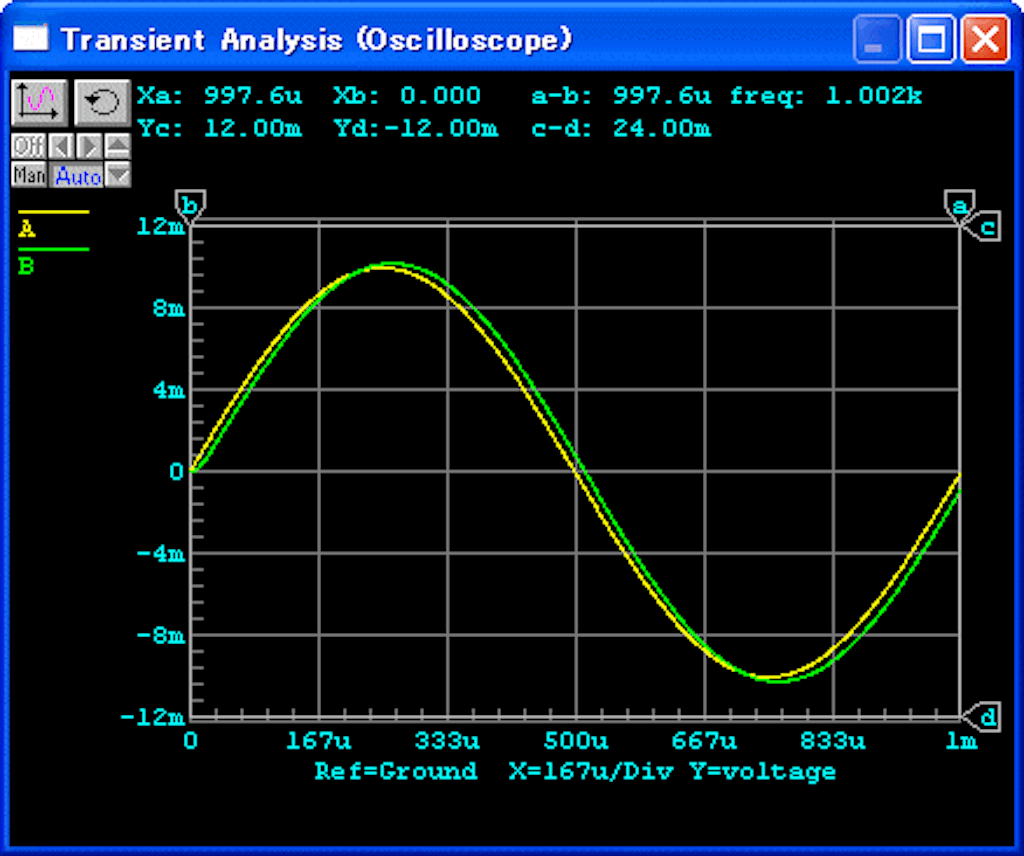Click the c-d: 24.00m readout
This screenshot has height=856, width=1024.
(621, 128)
